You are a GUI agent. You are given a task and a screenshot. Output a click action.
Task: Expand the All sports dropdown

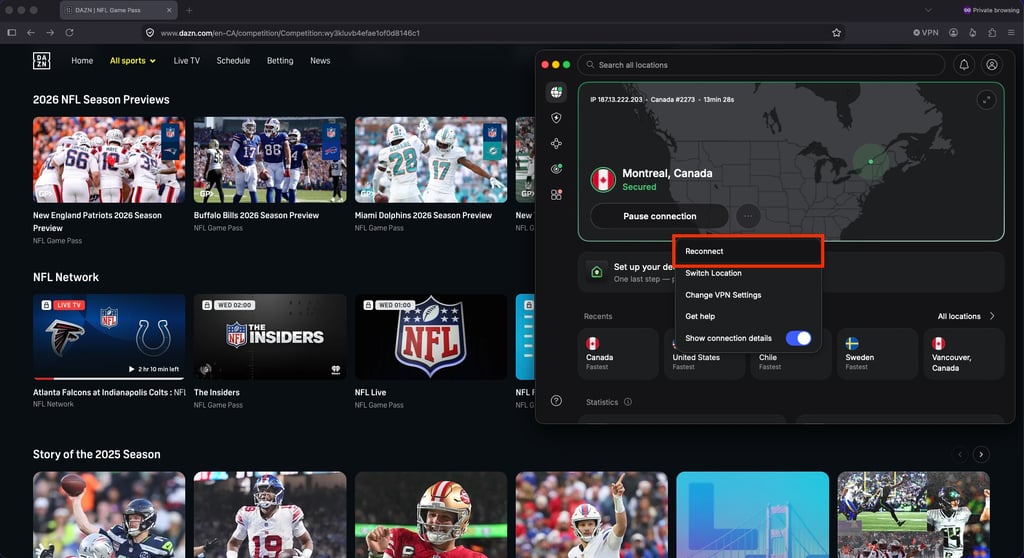click(133, 61)
